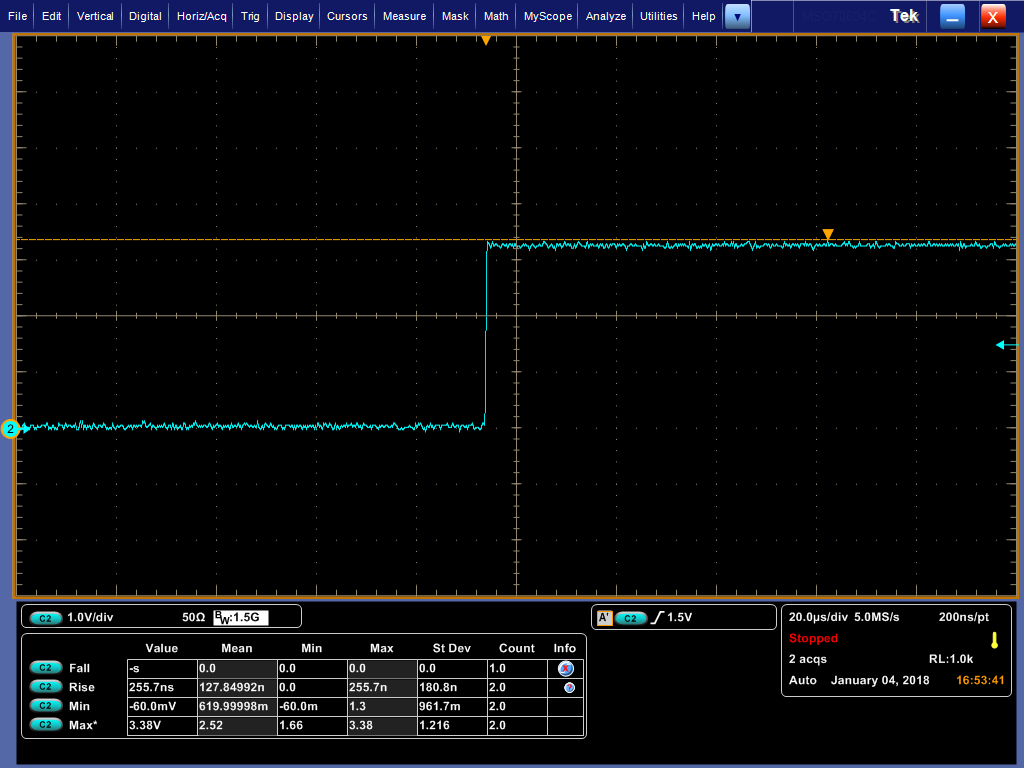Click the C2 badge for Fall measurement
Screen dimensions: 1024x768
pos(46,667)
